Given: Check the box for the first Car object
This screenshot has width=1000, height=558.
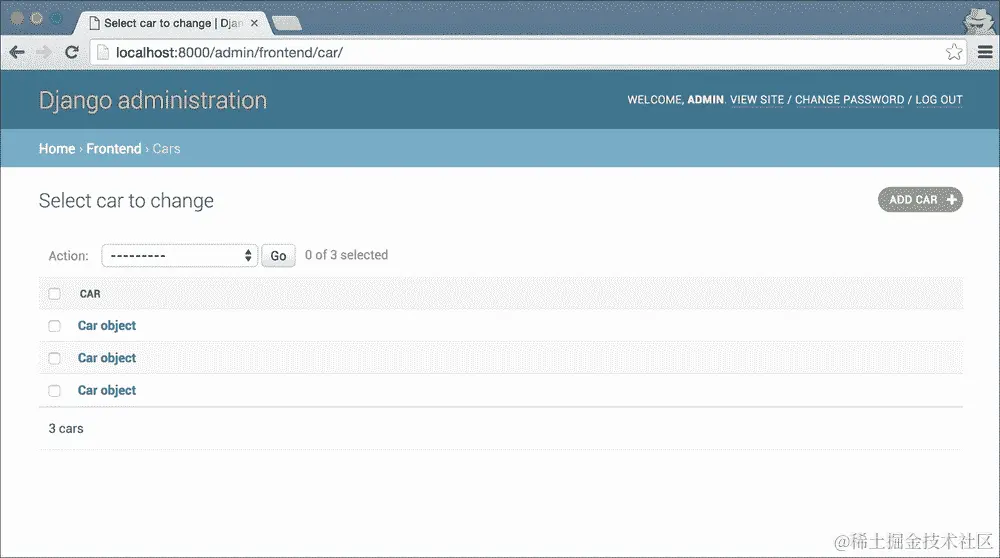Looking at the screenshot, I should (x=54, y=326).
